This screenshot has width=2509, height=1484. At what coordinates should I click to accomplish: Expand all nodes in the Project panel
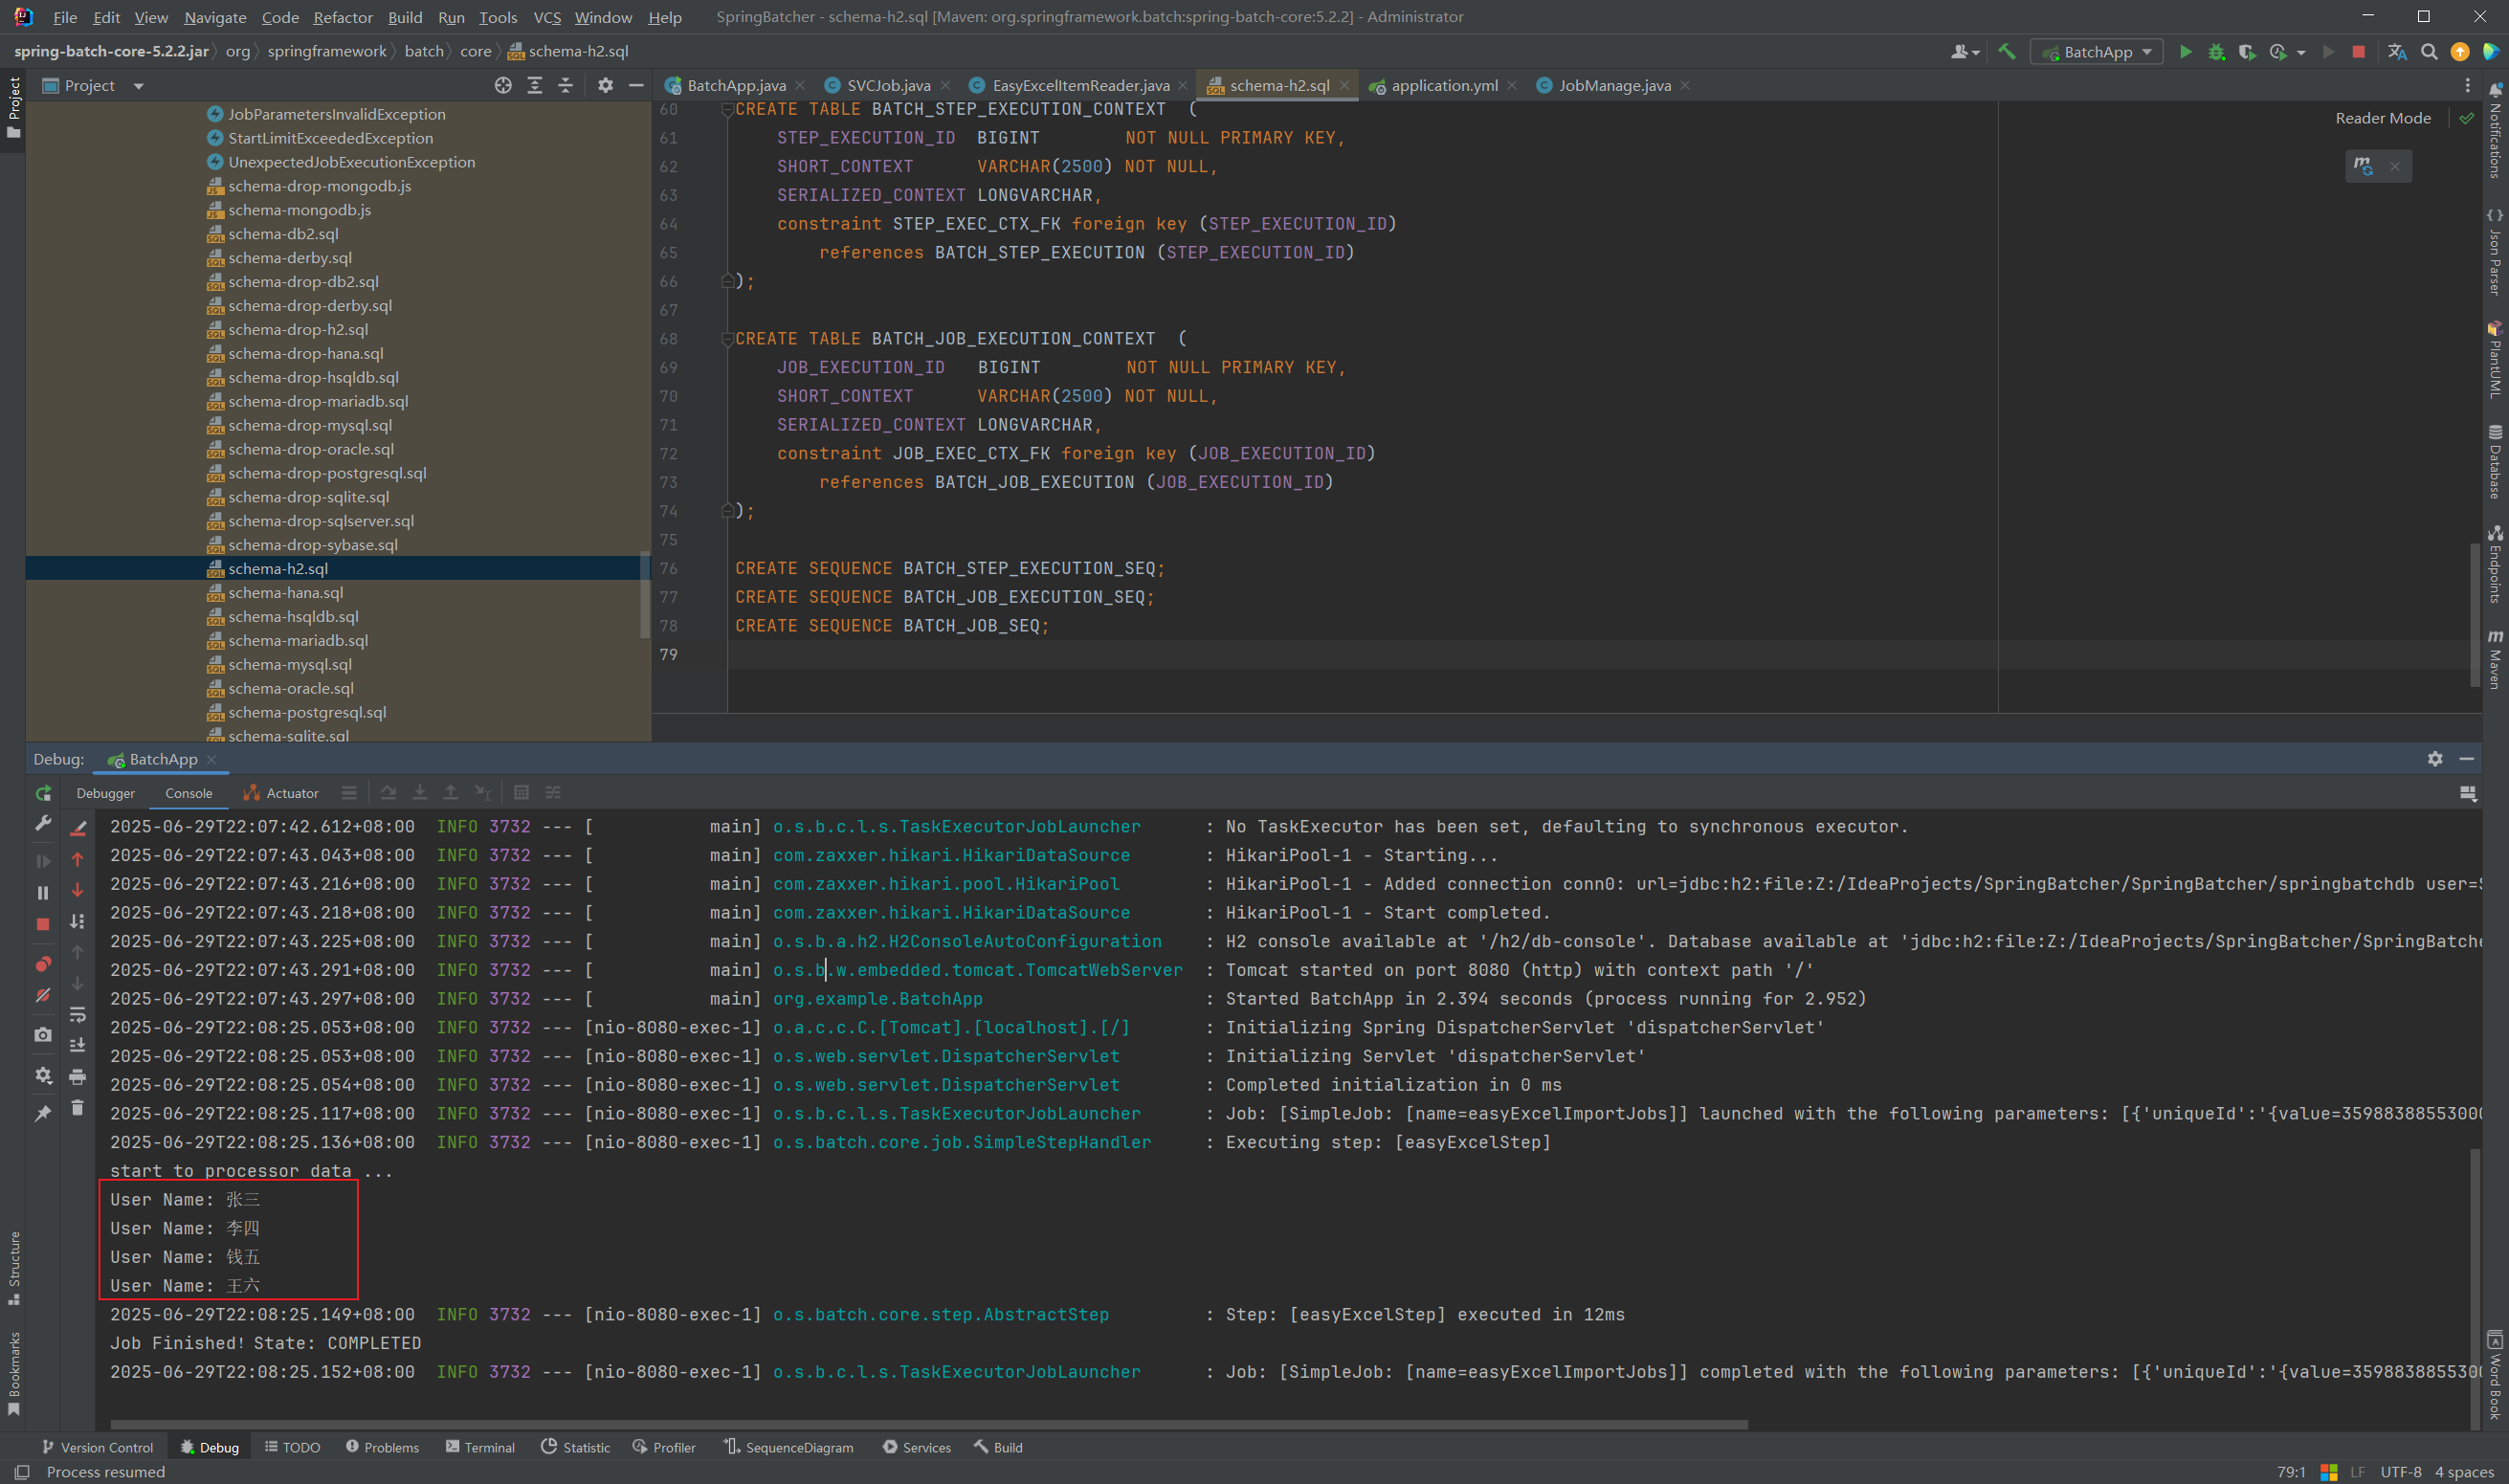(535, 86)
